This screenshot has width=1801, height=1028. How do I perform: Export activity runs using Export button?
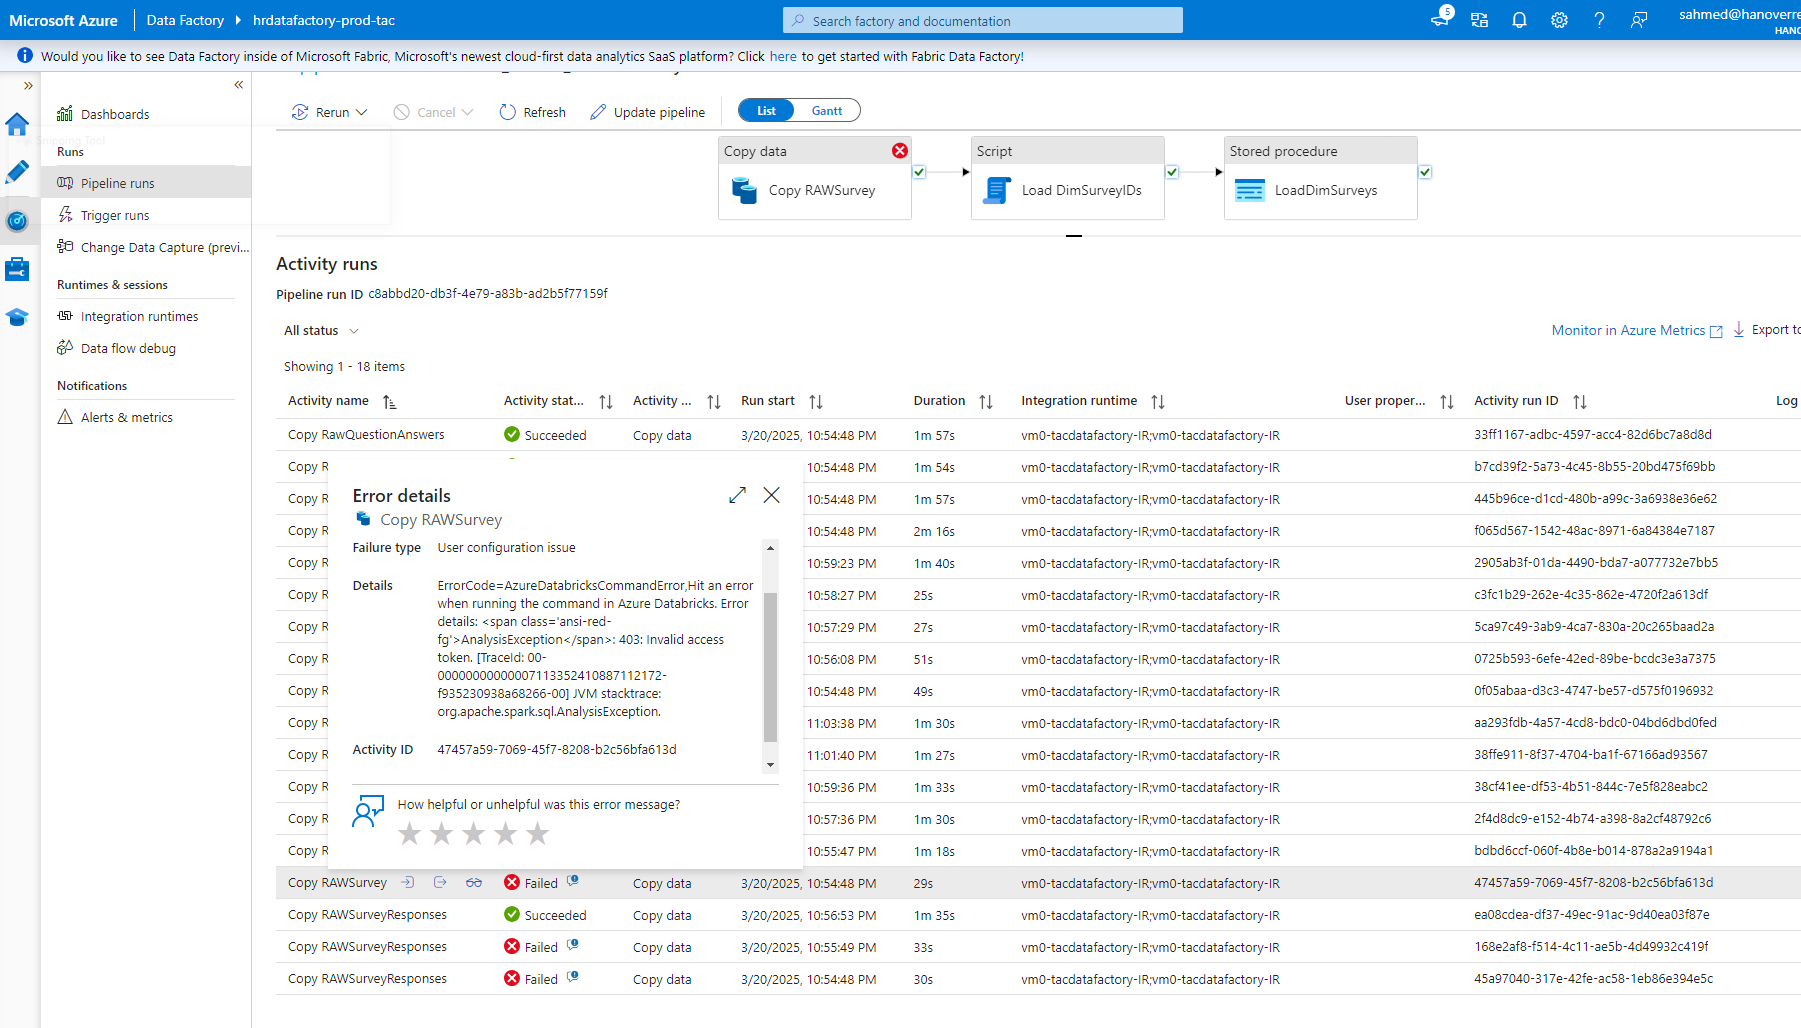pyautogui.click(x=1767, y=330)
